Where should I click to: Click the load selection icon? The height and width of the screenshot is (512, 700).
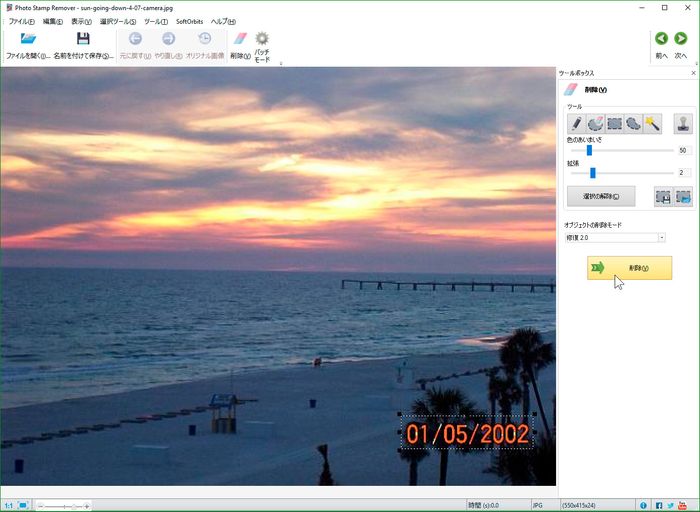[x=683, y=197]
